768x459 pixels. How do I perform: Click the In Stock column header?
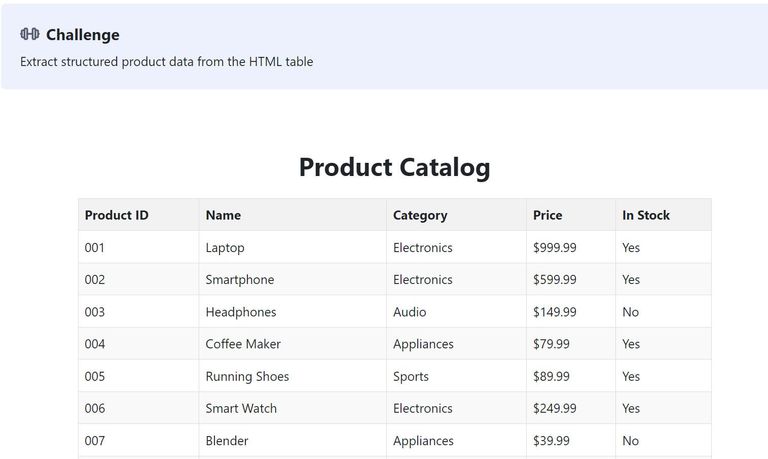coord(646,215)
